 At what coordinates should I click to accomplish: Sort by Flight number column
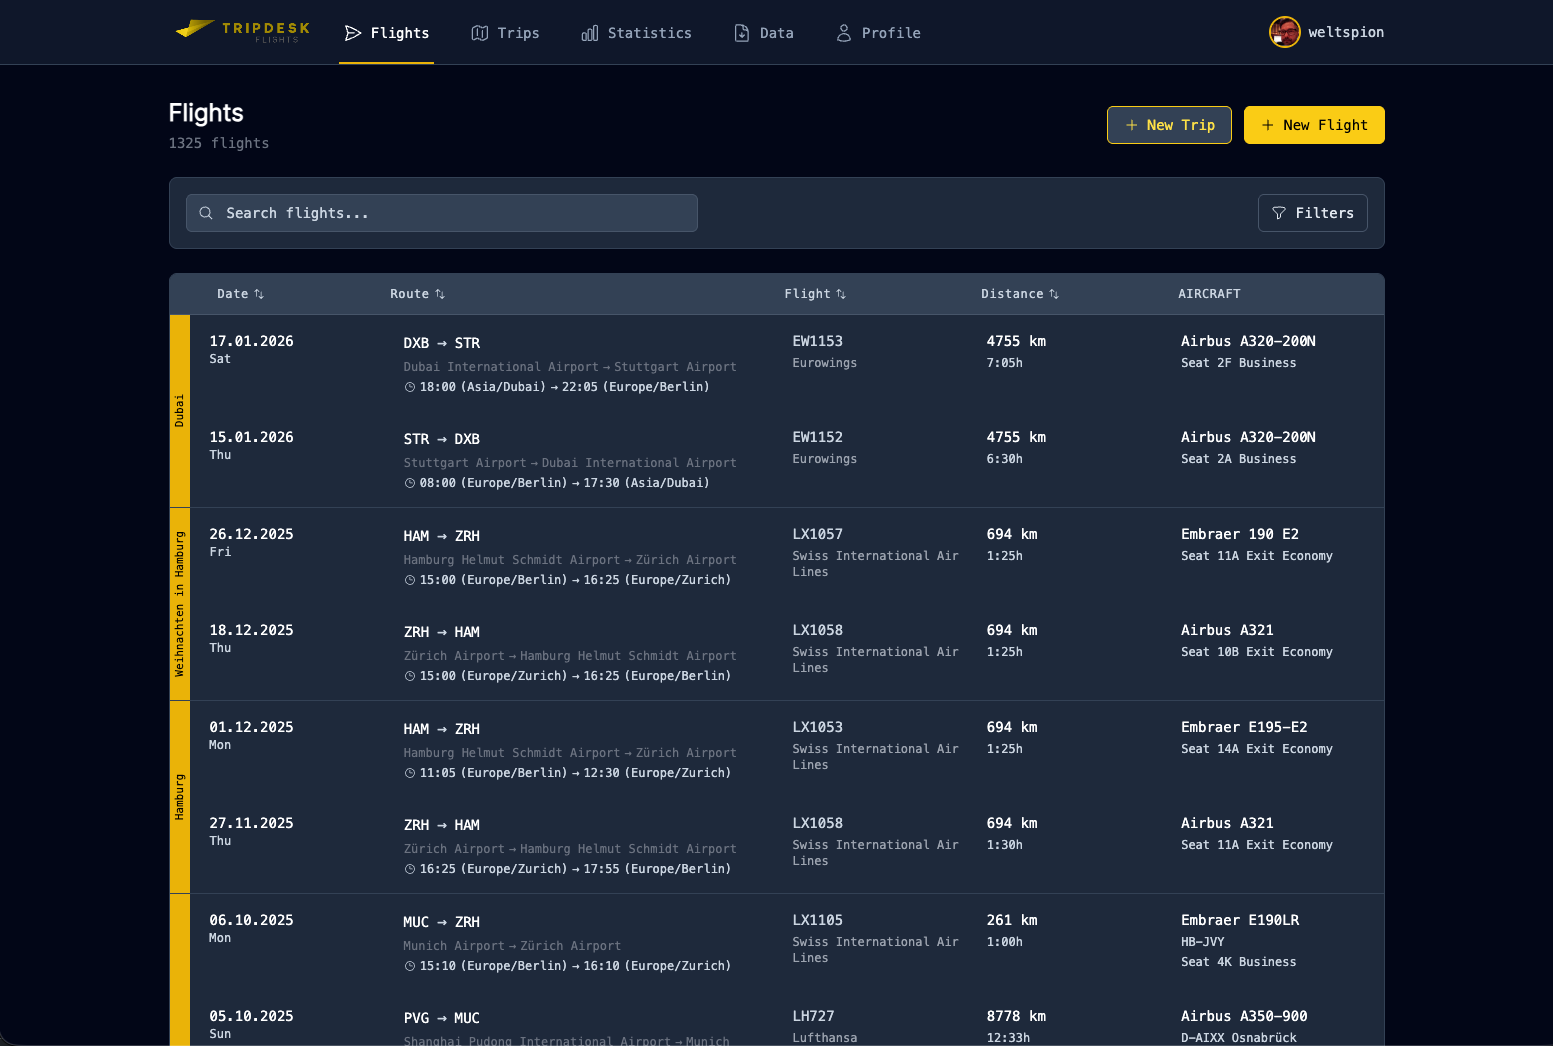click(815, 294)
